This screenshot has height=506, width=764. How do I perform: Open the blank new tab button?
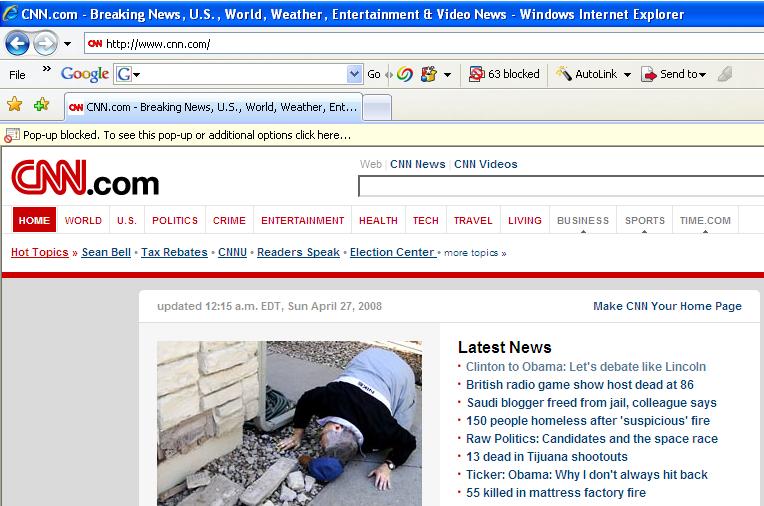[377, 107]
